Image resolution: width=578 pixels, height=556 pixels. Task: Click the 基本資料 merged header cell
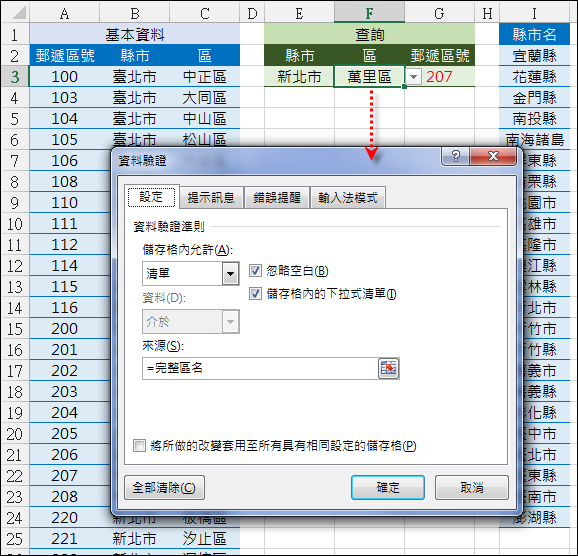tap(135, 34)
